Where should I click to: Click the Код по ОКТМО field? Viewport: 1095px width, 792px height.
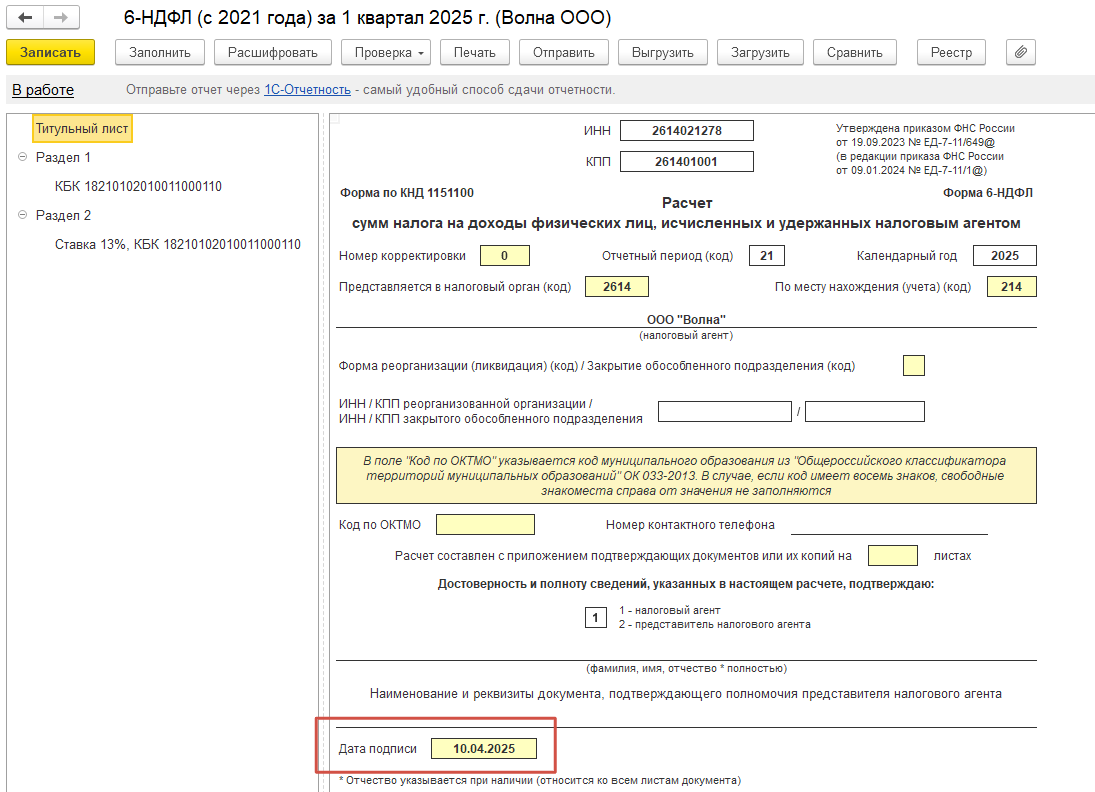pyautogui.click(x=485, y=525)
